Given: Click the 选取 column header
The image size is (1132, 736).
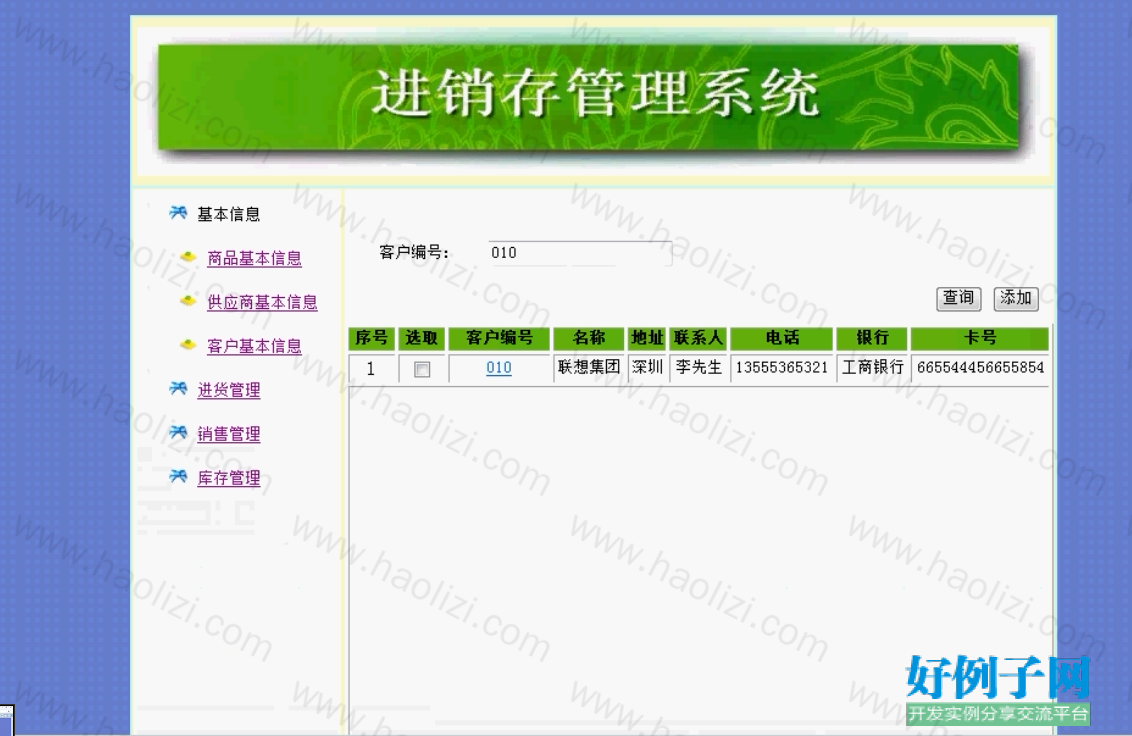Looking at the screenshot, I should pos(422,338).
